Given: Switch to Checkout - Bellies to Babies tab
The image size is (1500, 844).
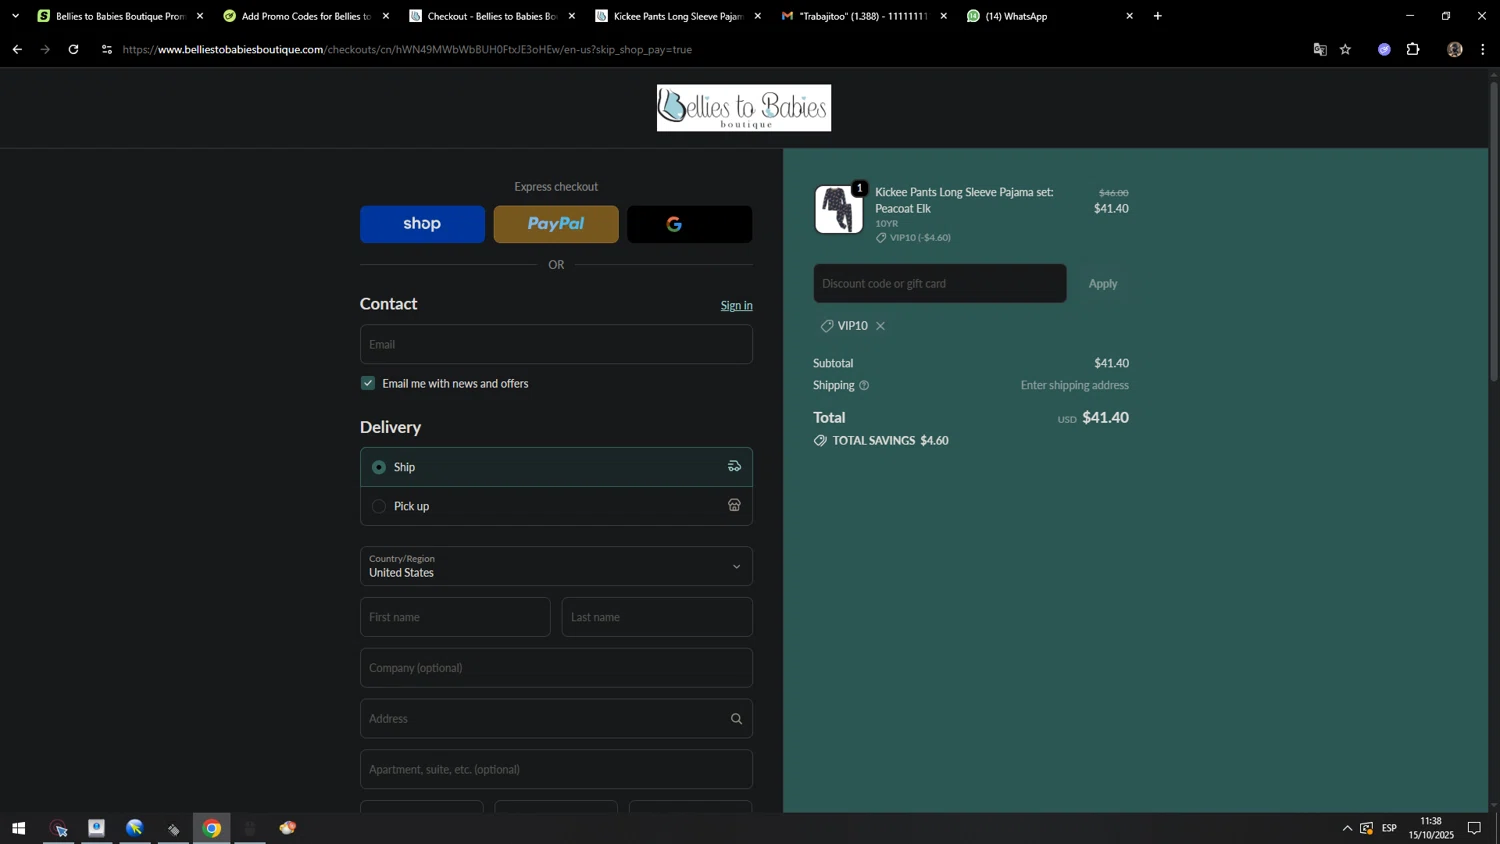Looking at the screenshot, I should (490, 16).
